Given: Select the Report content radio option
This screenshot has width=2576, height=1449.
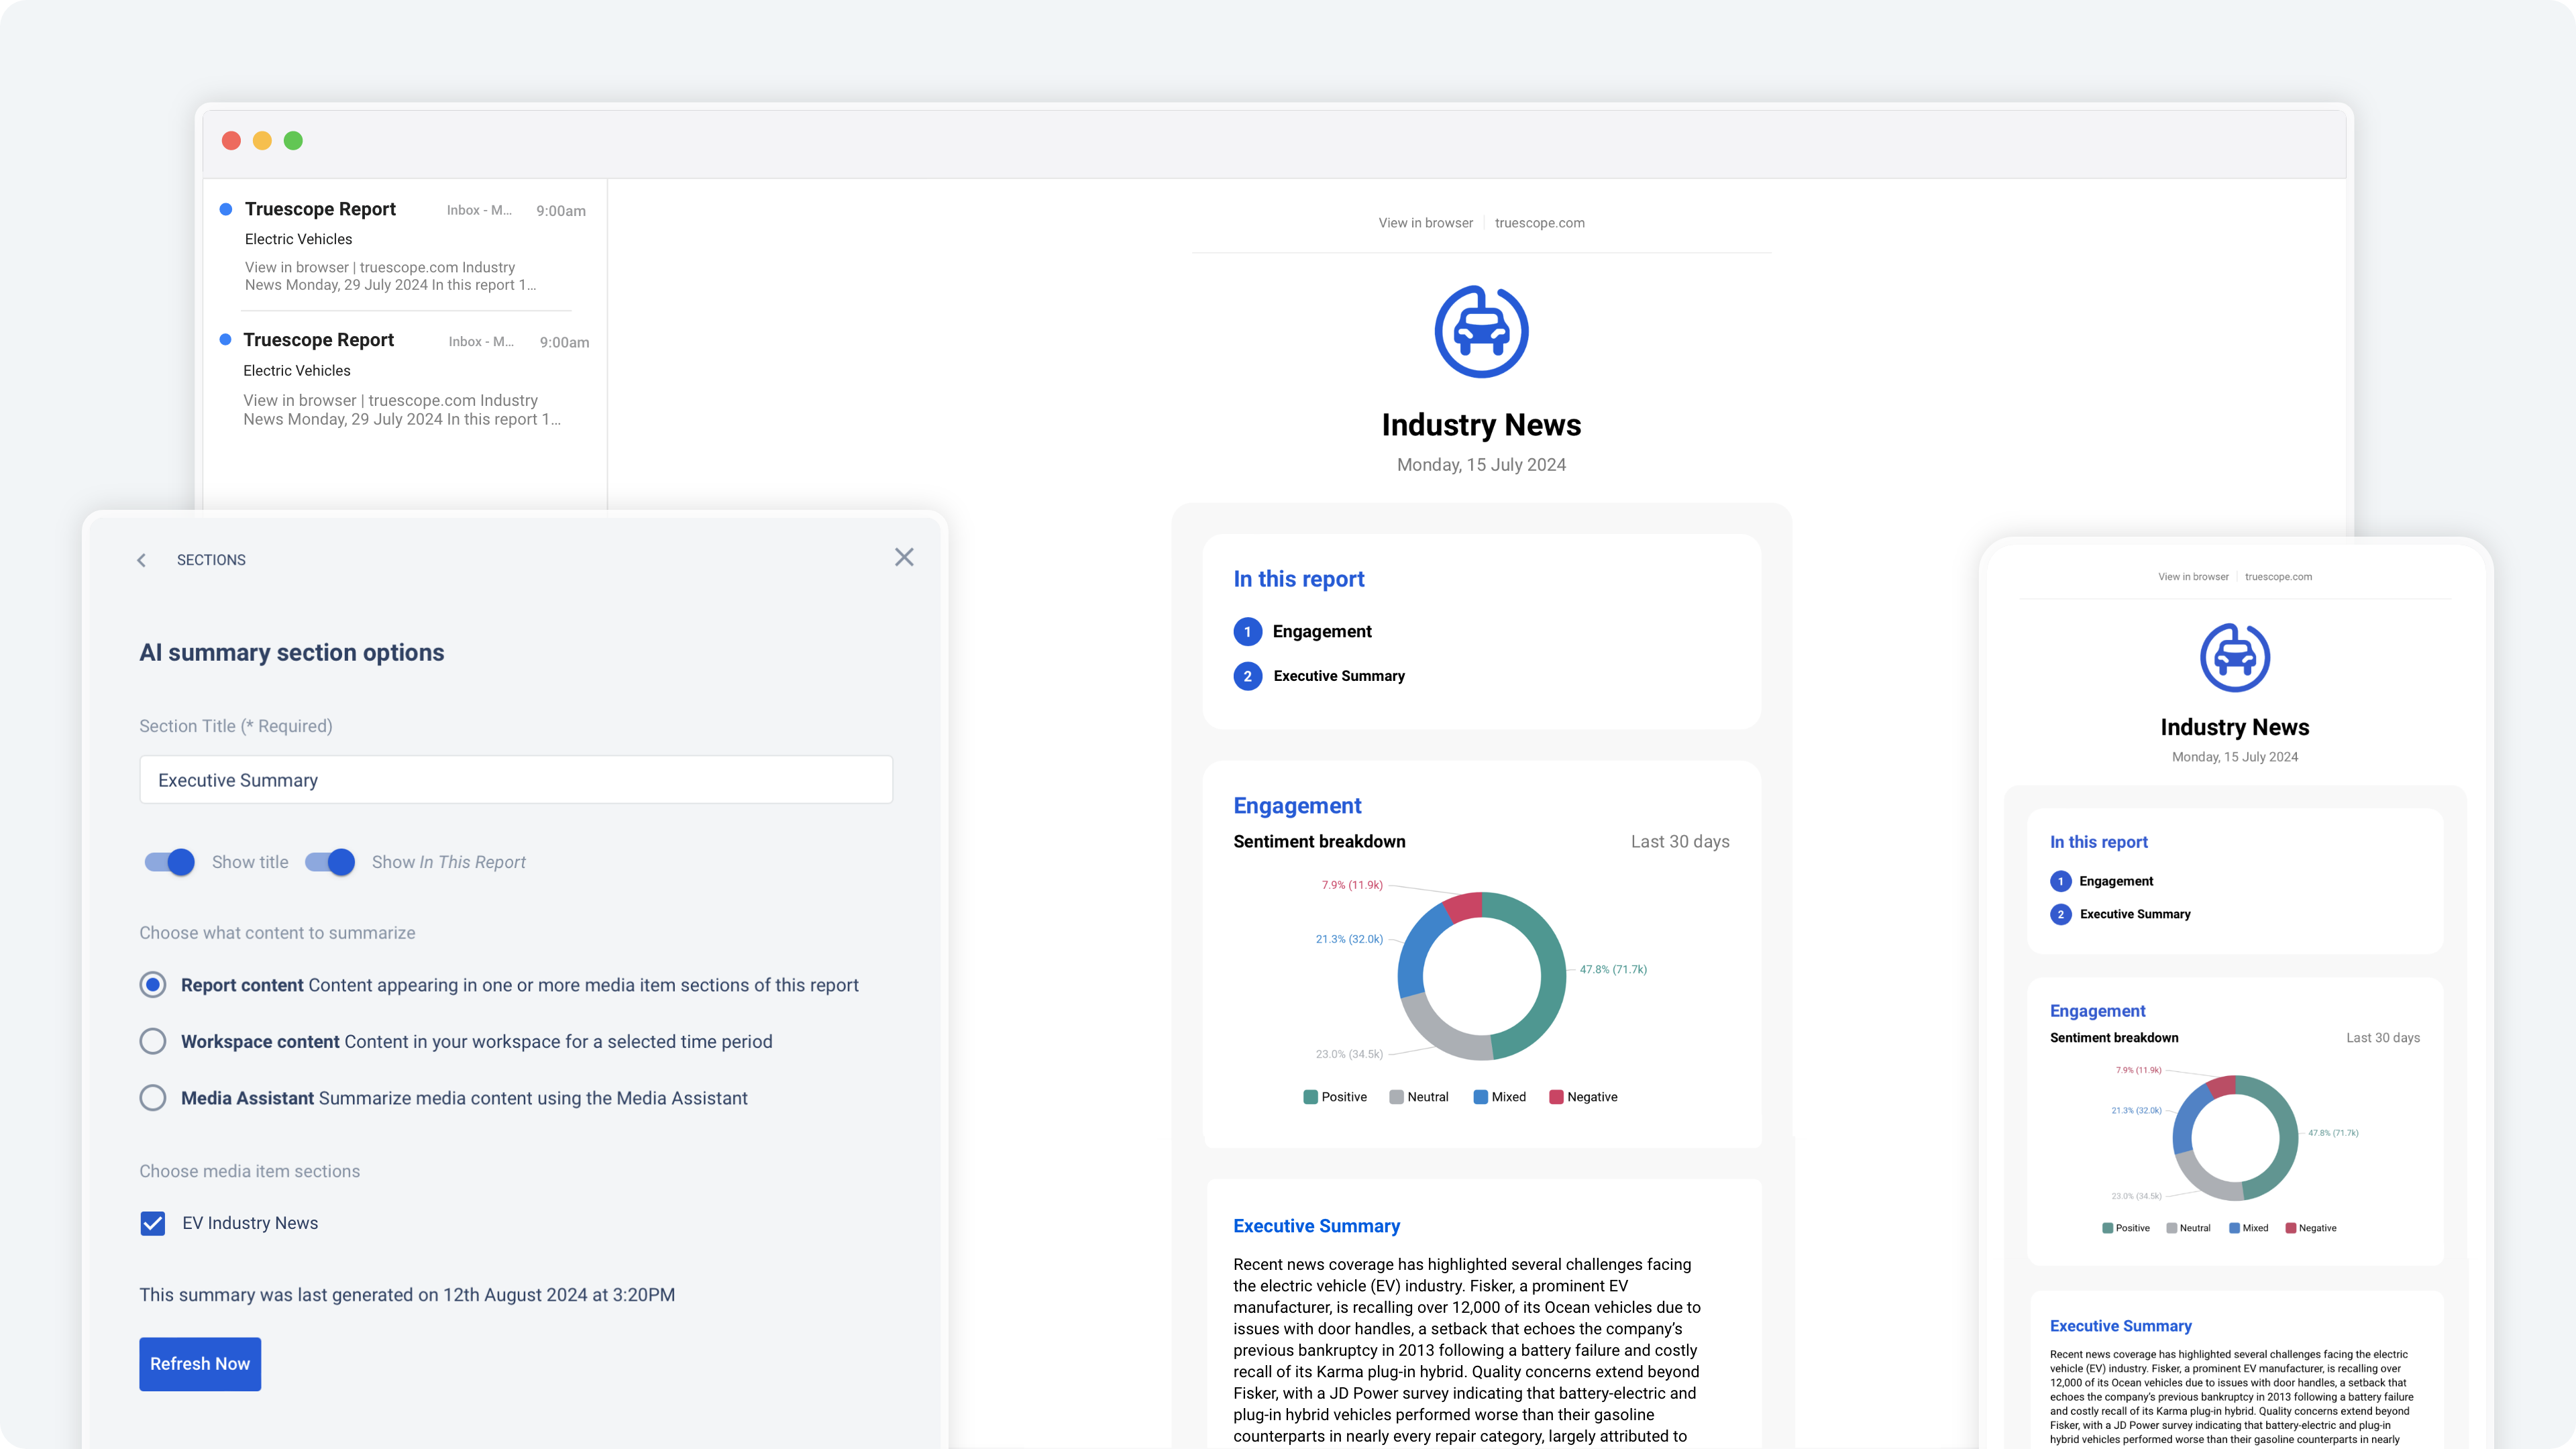Looking at the screenshot, I should [153, 985].
